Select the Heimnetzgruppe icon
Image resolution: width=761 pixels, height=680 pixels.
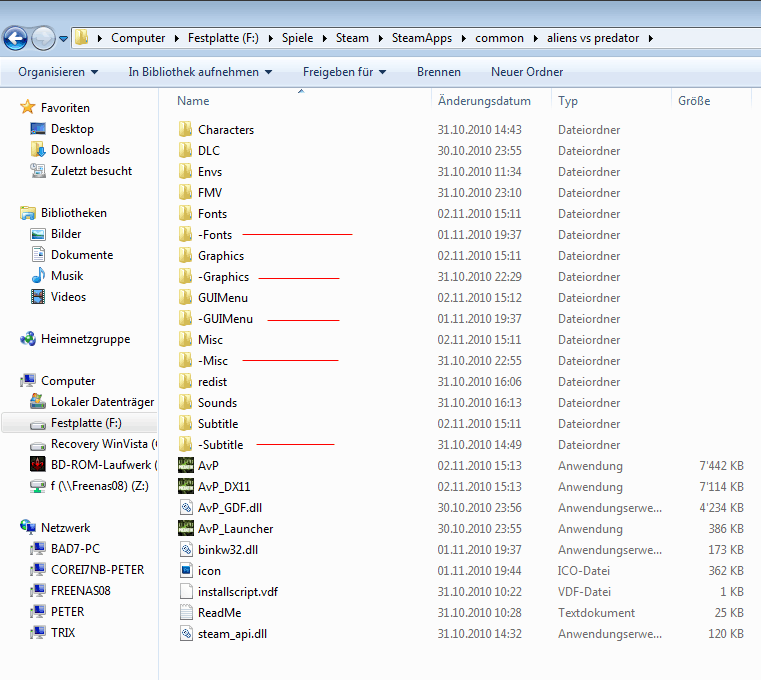point(28,339)
